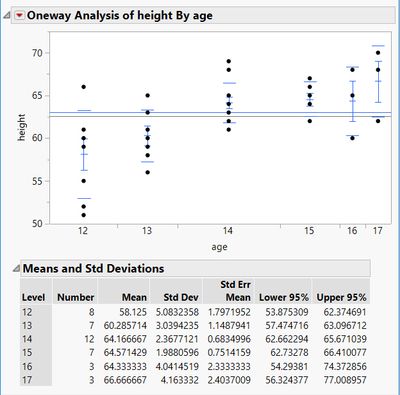The width and height of the screenshot is (400, 395).
Task: Click the Std Dev value 4.163332
Action: pyautogui.click(x=180, y=380)
